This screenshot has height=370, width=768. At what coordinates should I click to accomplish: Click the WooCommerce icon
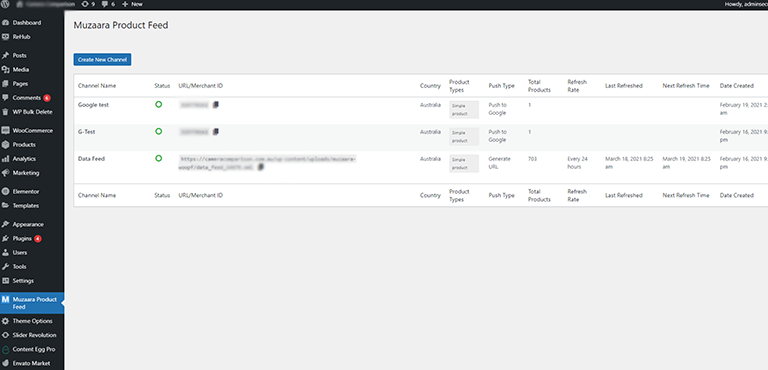click(x=5, y=131)
